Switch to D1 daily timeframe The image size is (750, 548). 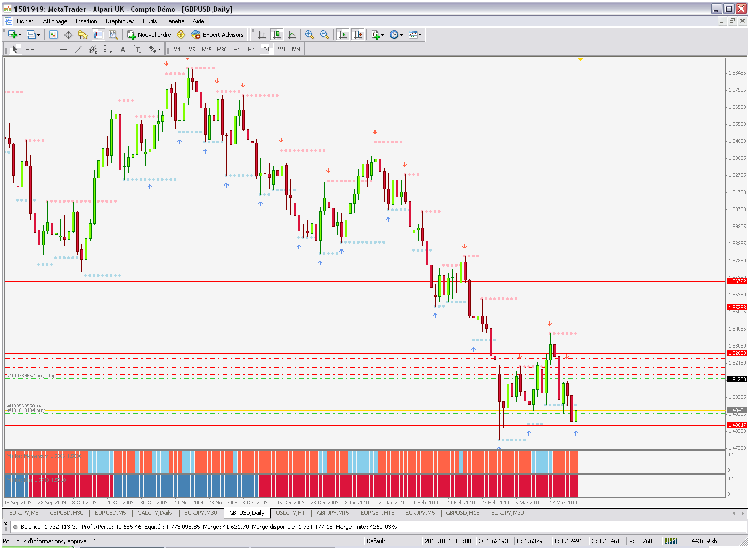(265, 49)
